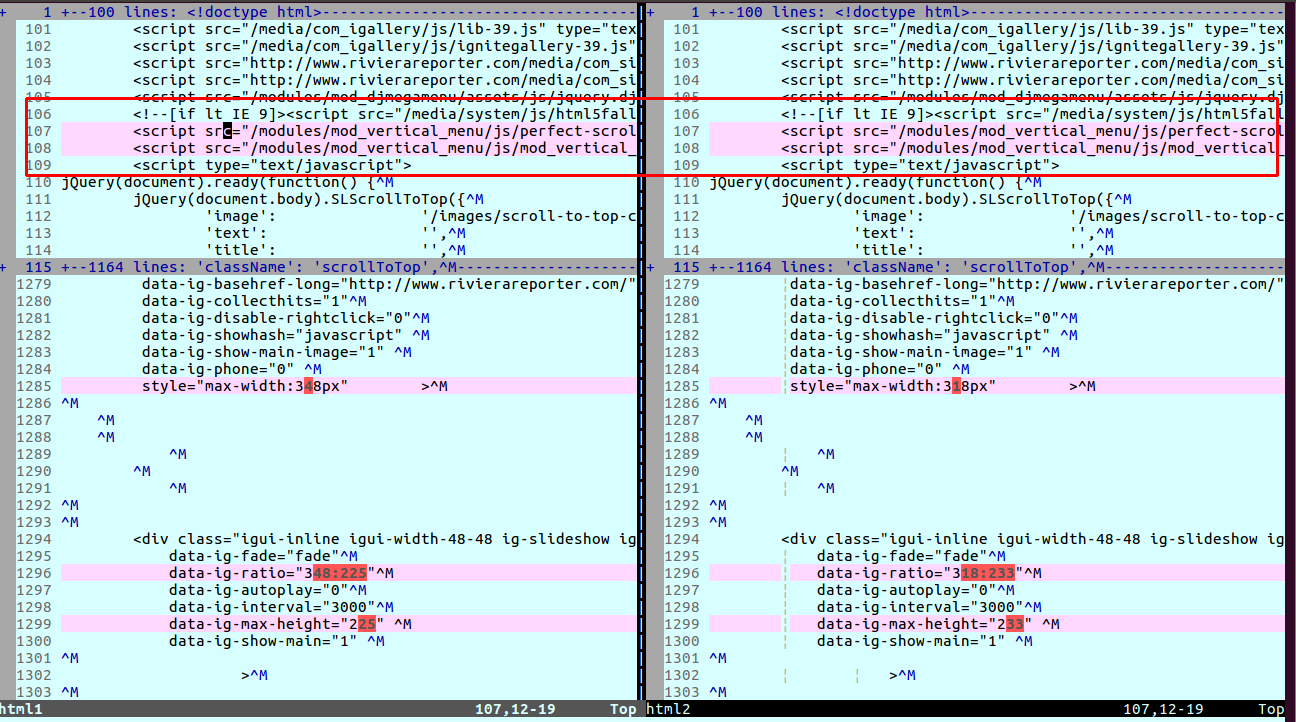Viewport: 1296px width, 722px height.
Task: Click red-highlighted 25 in html1 max-height
Action: pos(367,624)
